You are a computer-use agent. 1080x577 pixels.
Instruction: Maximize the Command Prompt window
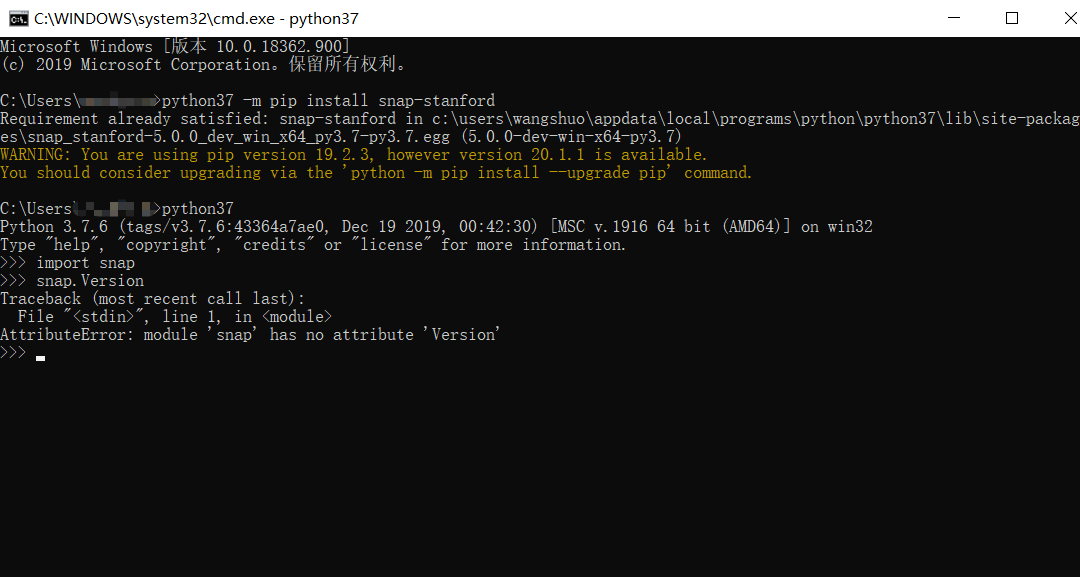(x=1013, y=18)
